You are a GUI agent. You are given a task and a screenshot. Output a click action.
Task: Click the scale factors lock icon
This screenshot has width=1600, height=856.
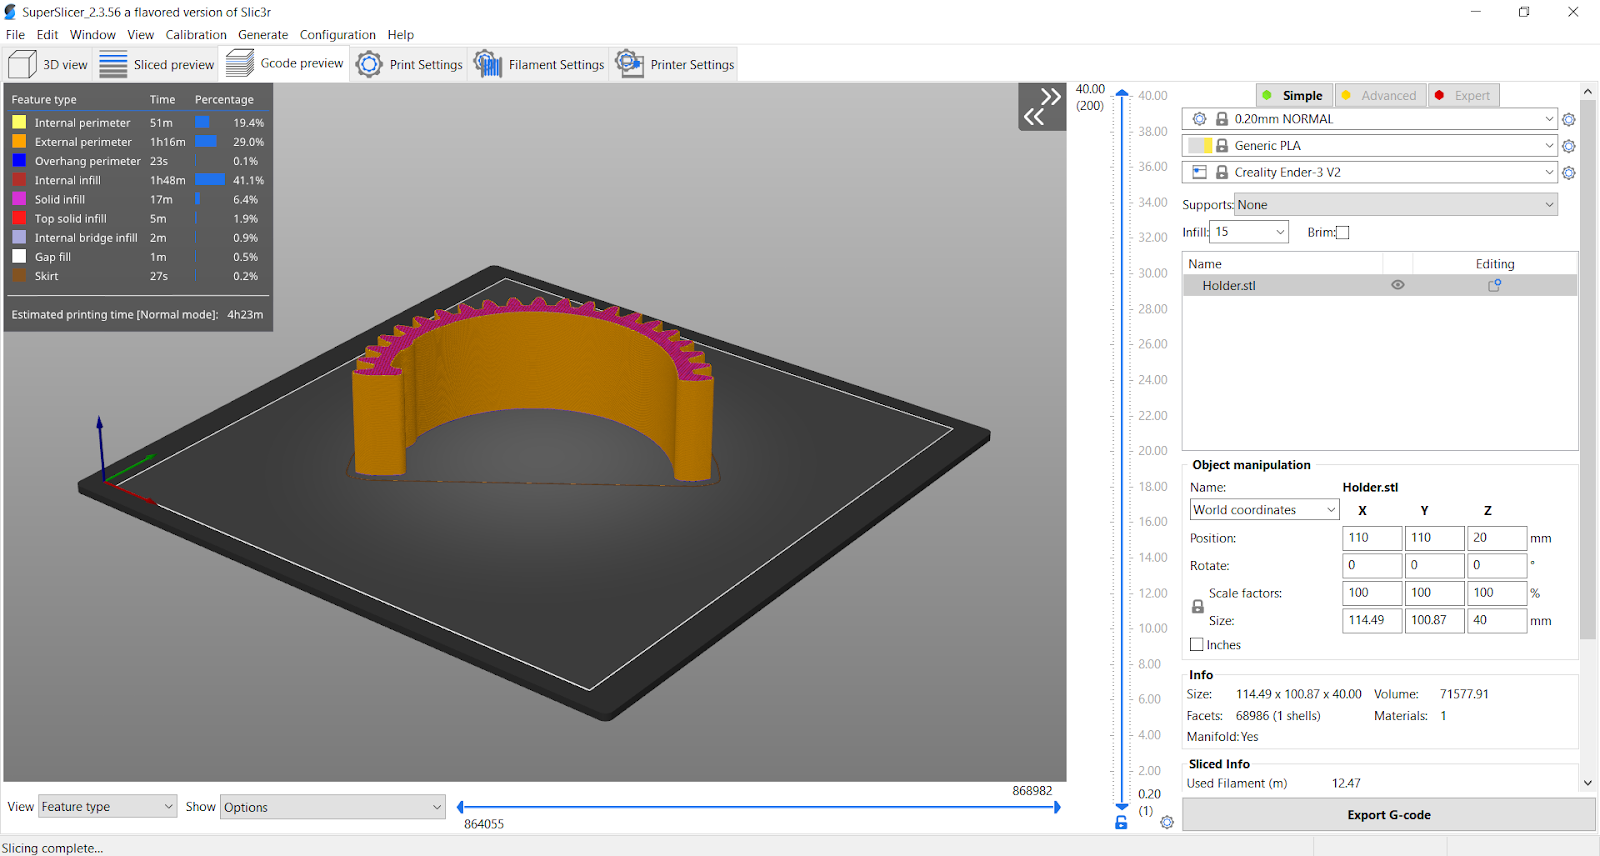point(1197,607)
